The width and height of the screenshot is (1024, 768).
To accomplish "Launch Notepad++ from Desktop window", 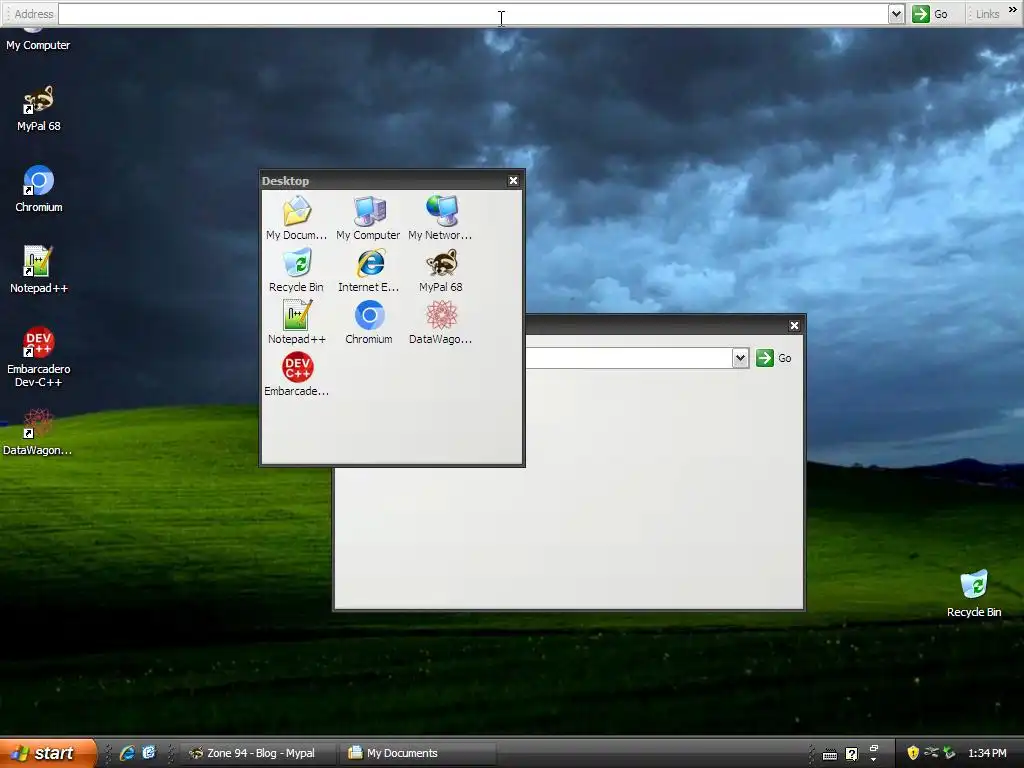I will [296, 323].
